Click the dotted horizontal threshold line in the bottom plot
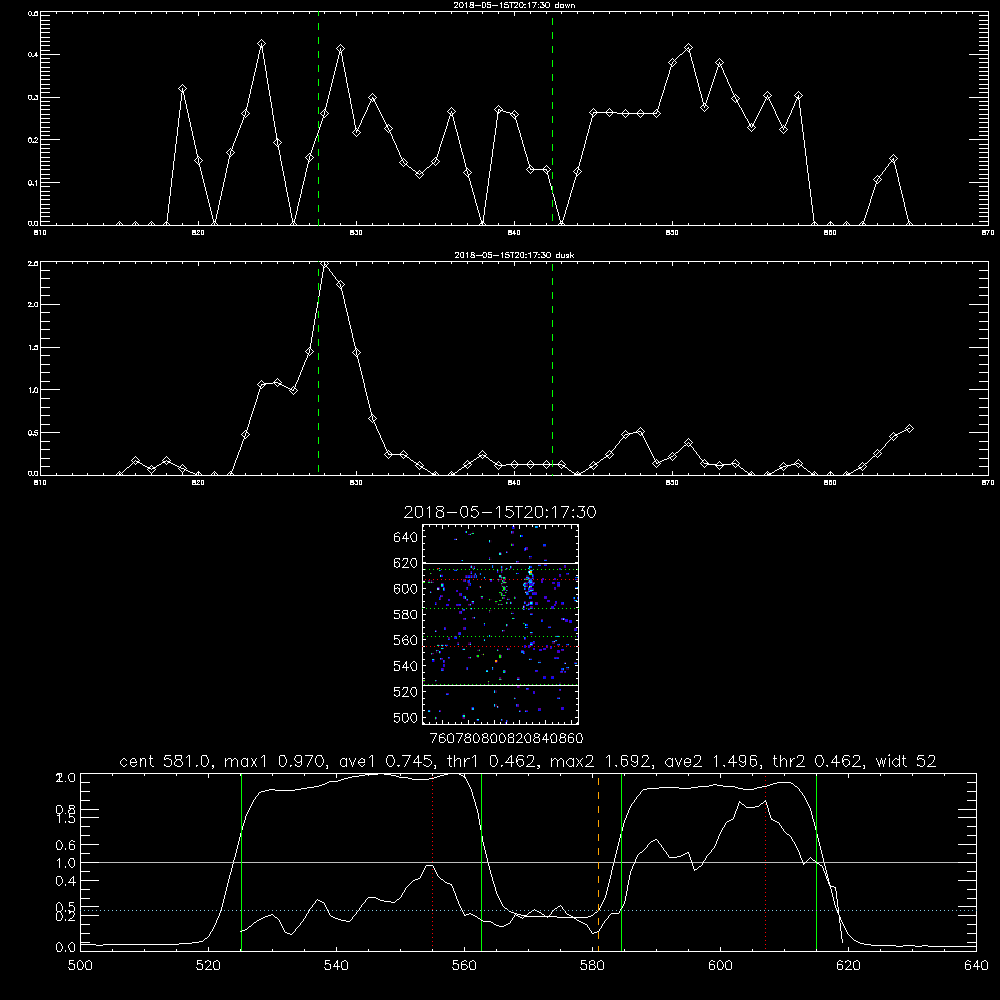Image resolution: width=1000 pixels, height=1000 pixels. 528,911
